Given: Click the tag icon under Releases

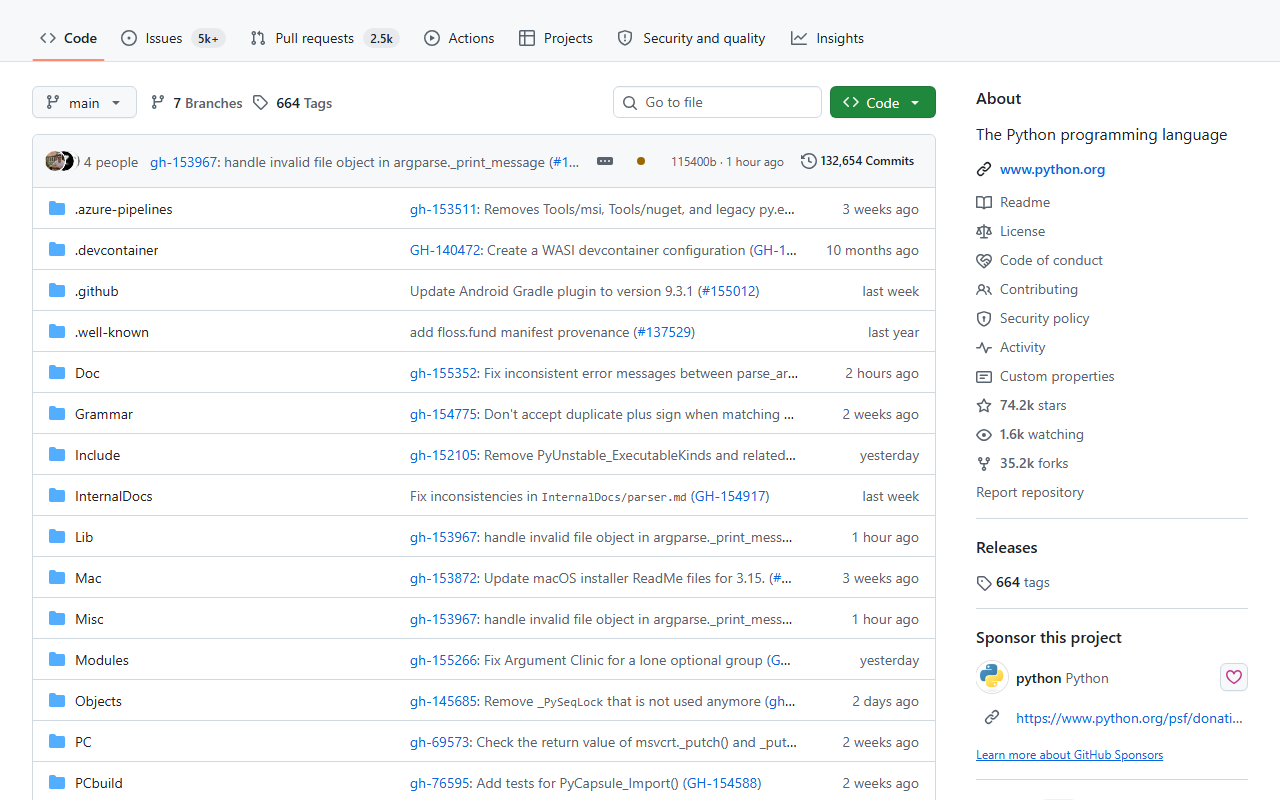Looking at the screenshot, I should 984,583.
